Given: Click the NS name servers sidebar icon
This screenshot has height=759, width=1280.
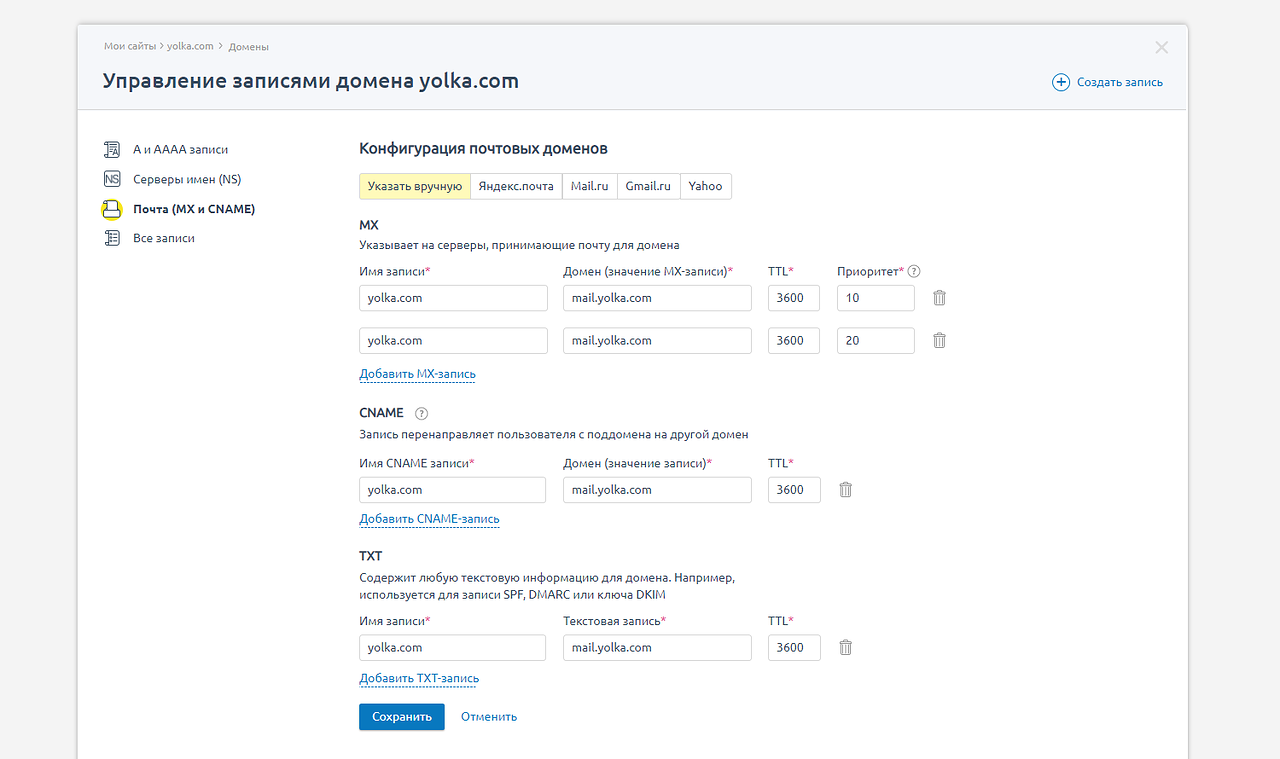Looking at the screenshot, I should coord(112,180).
